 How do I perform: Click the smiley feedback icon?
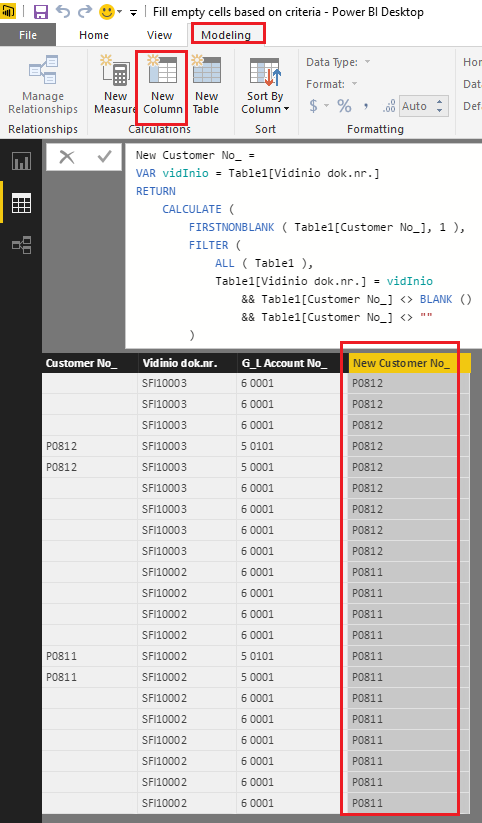(x=107, y=12)
